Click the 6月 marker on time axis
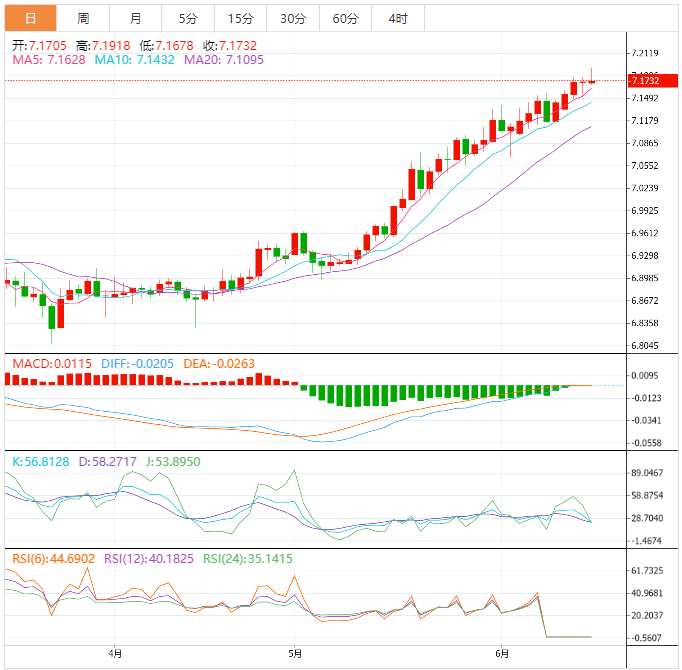Screen dimensions: 682x670 (x=502, y=655)
